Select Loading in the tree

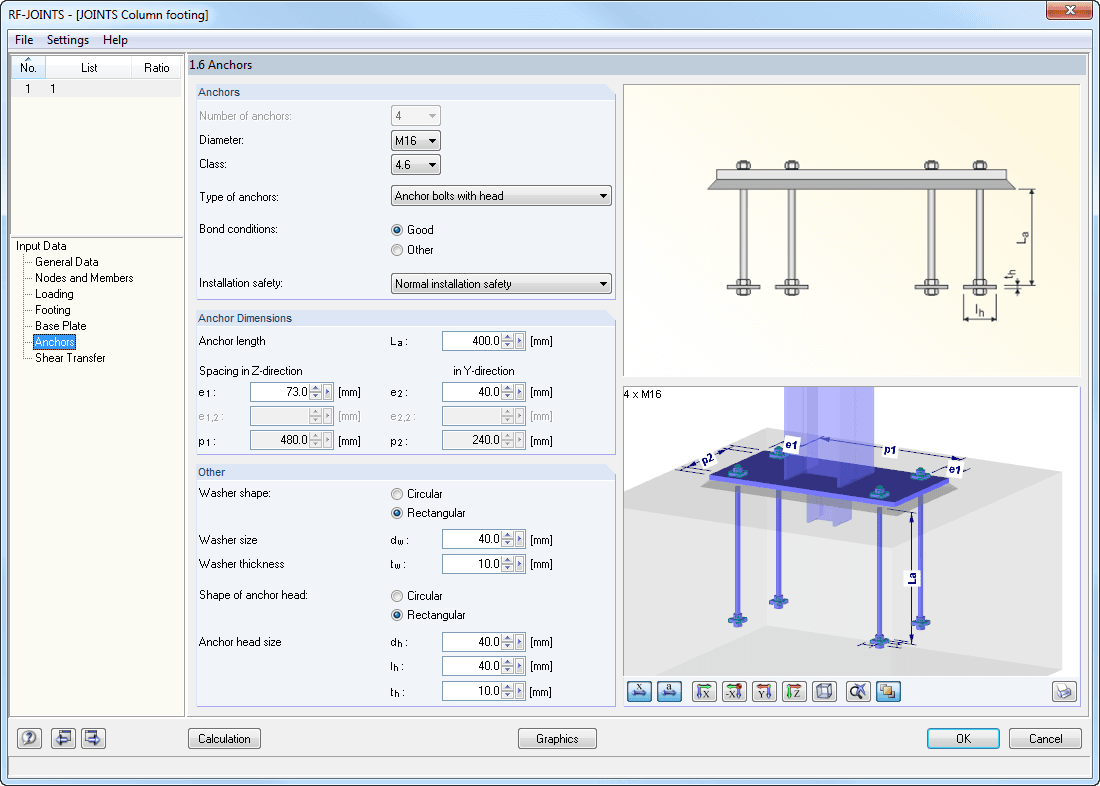54,294
